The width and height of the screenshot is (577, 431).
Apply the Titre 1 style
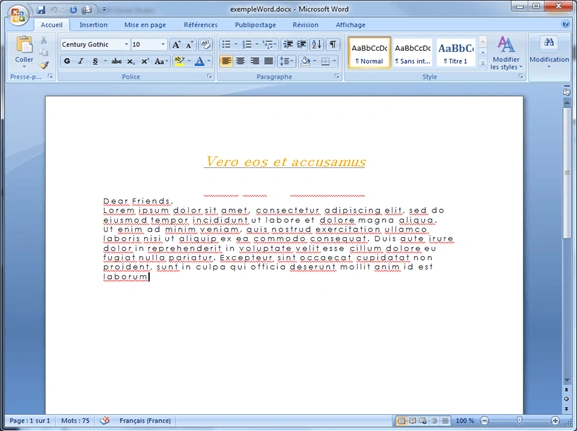pyautogui.click(x=456, y=52)
